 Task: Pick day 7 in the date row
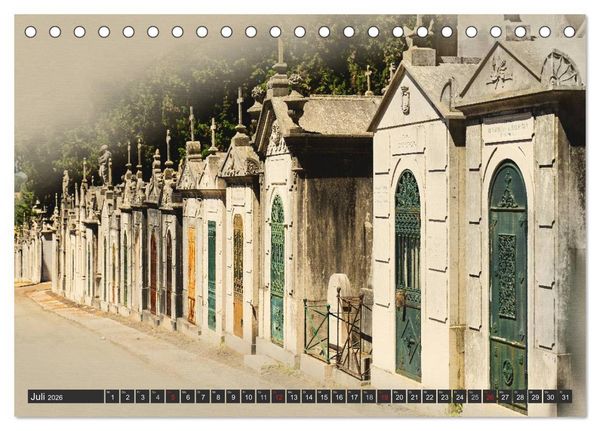click(x=203, y=397)
